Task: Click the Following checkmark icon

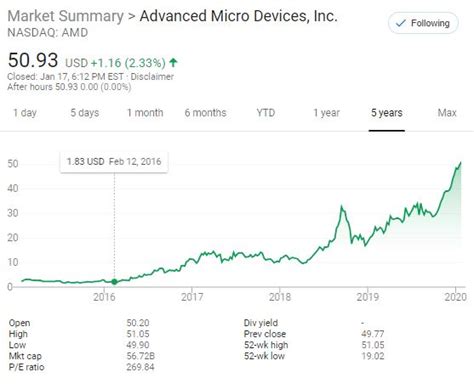Action: click(x=400, y=23)
